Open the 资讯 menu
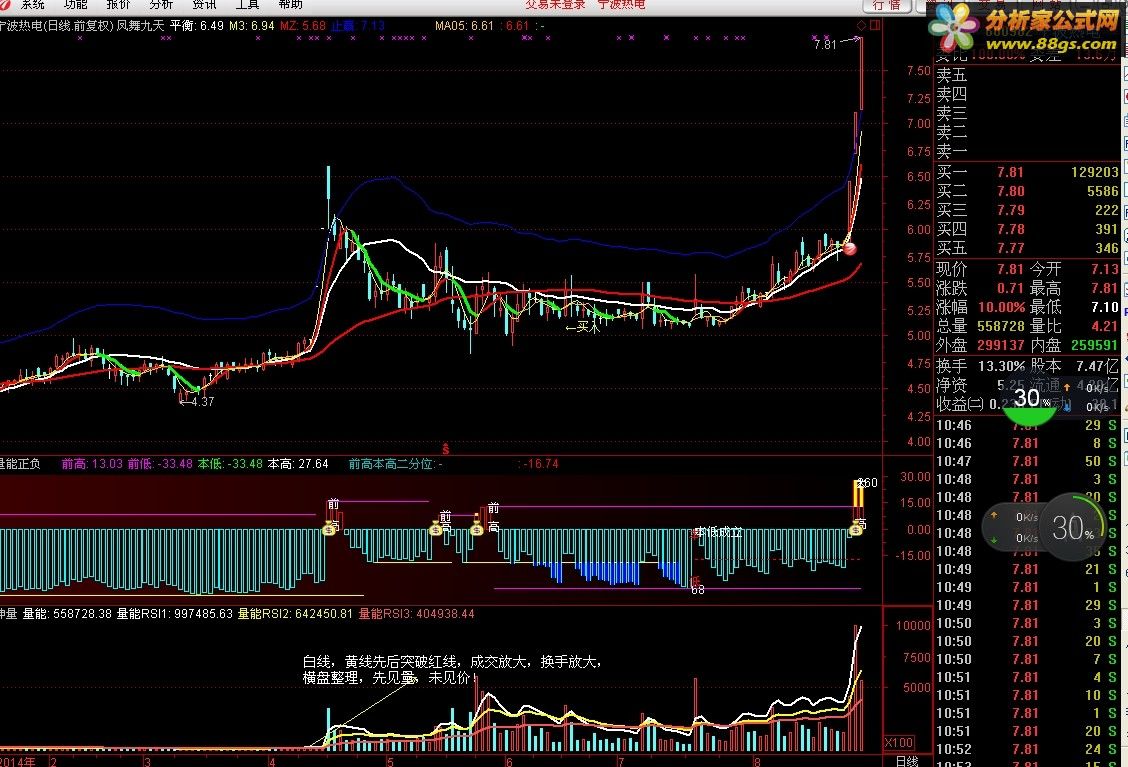This screenshot has width=1128, height=767. (x=204, y=4)
